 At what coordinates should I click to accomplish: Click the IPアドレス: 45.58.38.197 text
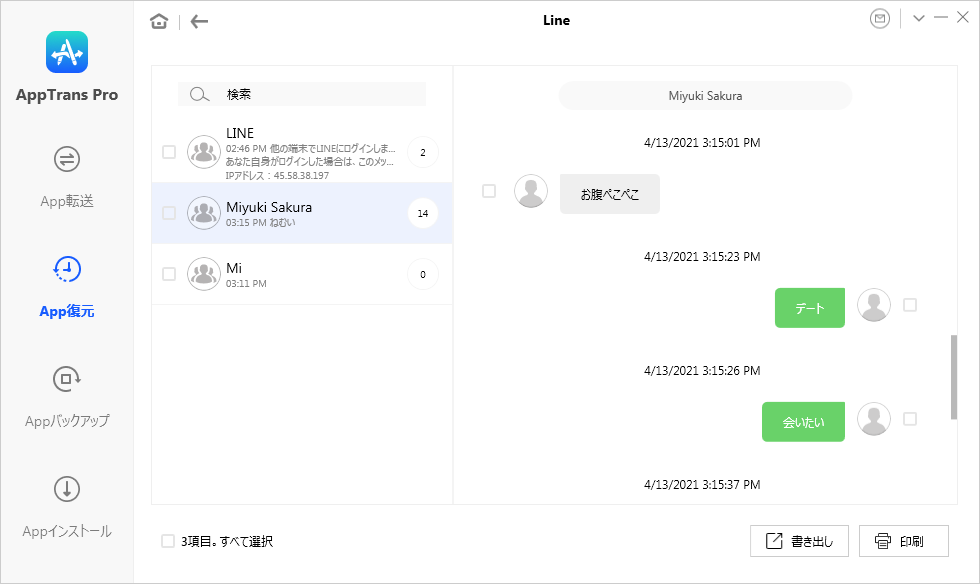[277, 176]
